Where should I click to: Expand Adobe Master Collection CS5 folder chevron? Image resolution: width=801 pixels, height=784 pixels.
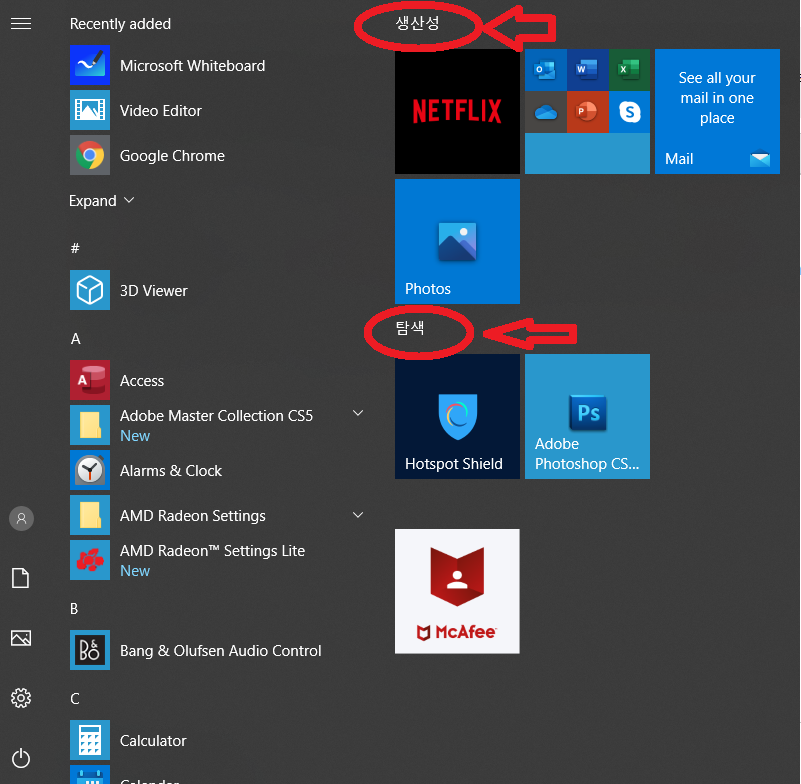358,413
